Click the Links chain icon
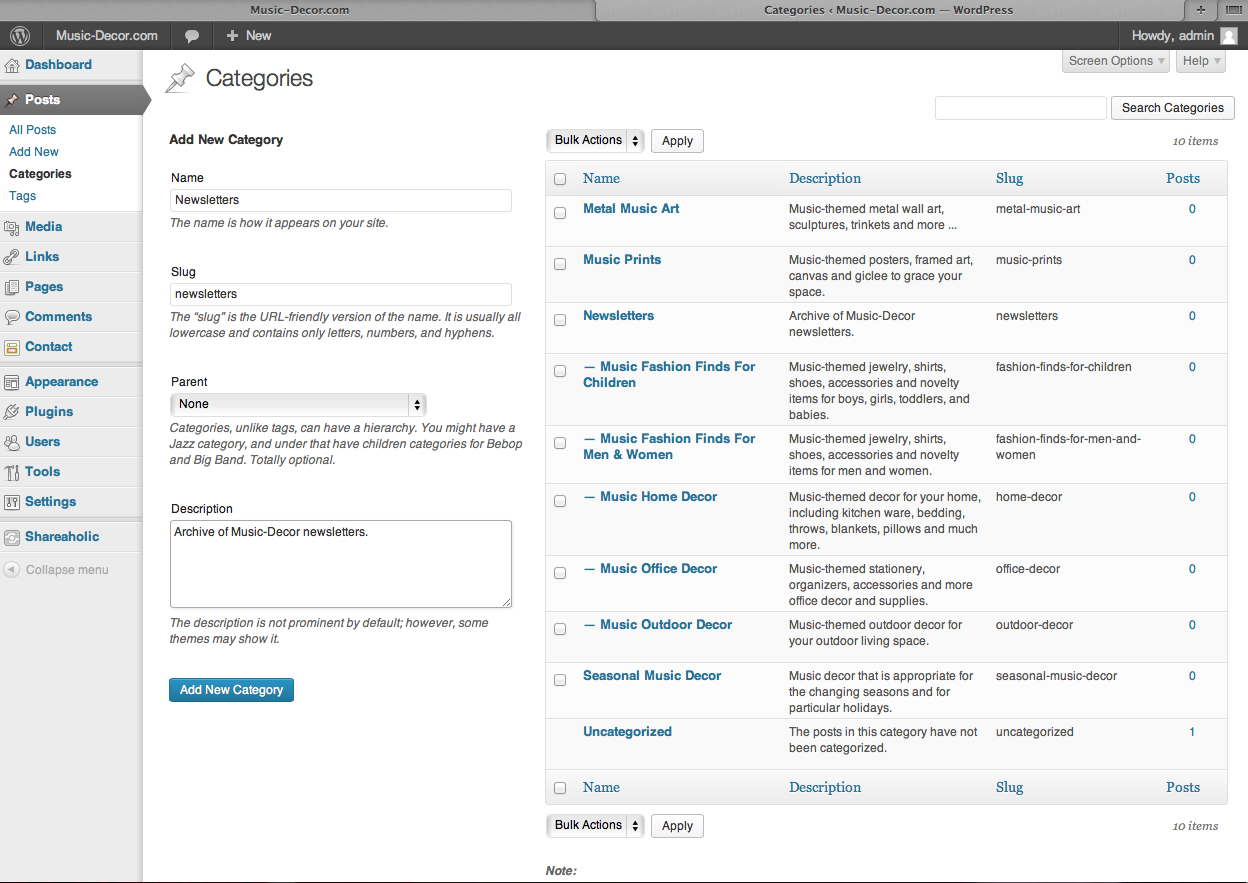Image resolution: width=1248 pixels, height=883 pixels. [x=12, y=257]
